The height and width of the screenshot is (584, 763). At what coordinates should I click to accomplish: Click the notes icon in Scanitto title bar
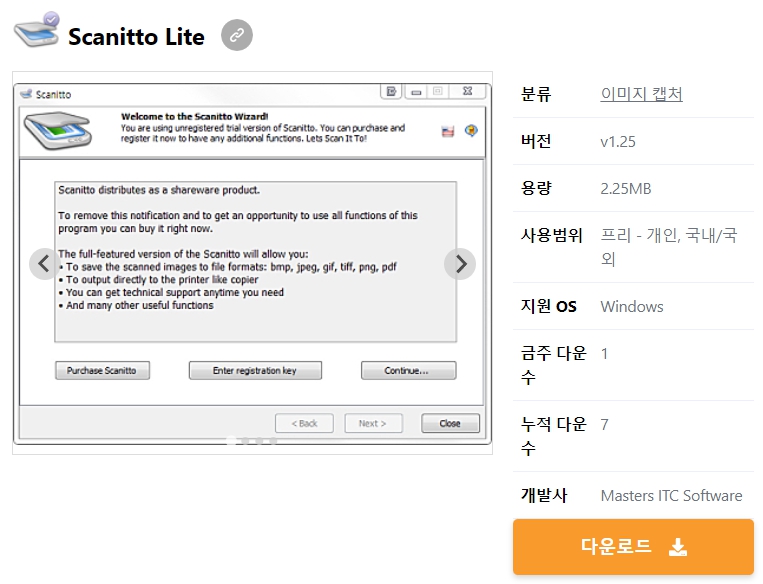point(391,91)
